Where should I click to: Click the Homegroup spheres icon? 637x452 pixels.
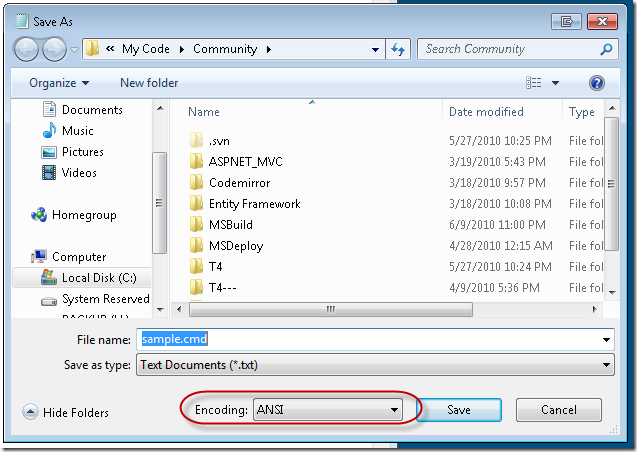coord(39,214)
